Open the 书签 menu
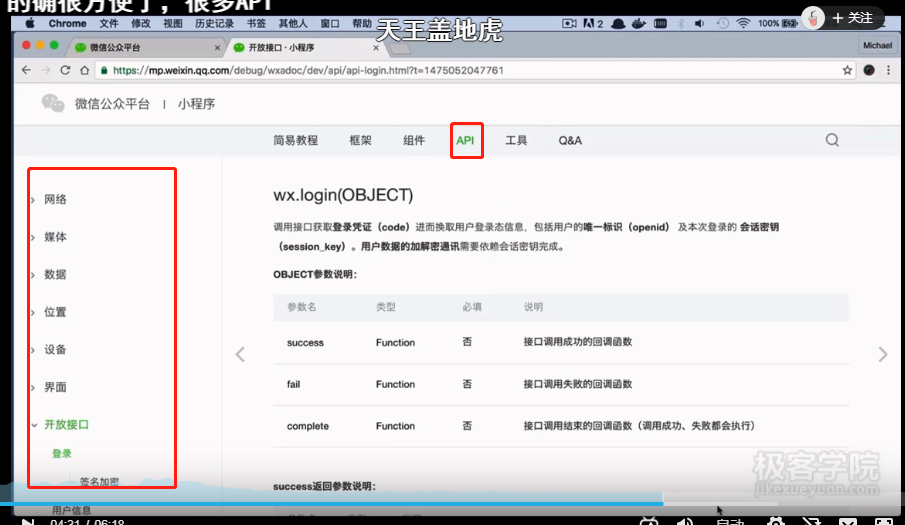This screenshot has width=905, height=525. pos(256,24)
